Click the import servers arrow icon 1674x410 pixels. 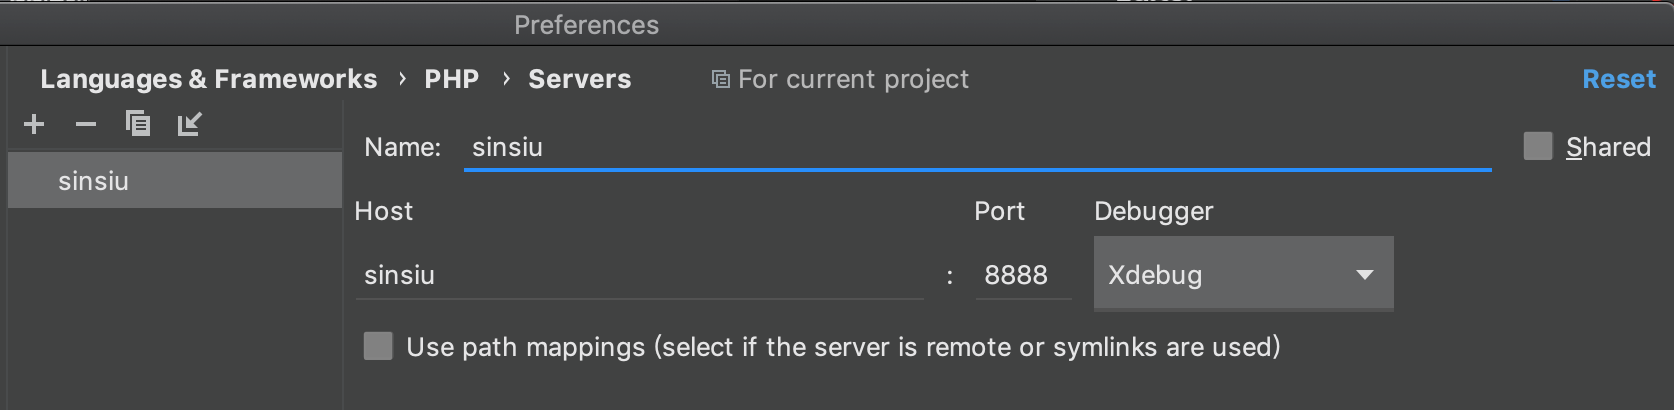189,124
